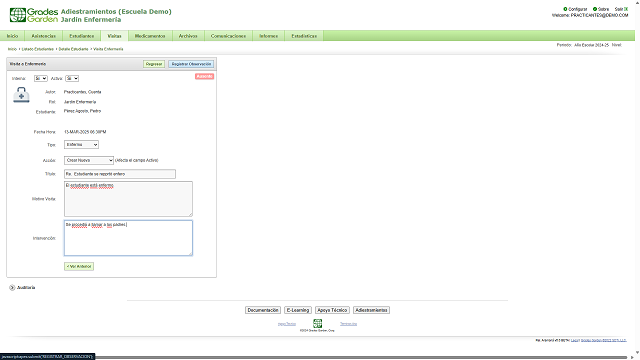Open the Asistencias tab
Screen dimensions: 640x360
44,36
